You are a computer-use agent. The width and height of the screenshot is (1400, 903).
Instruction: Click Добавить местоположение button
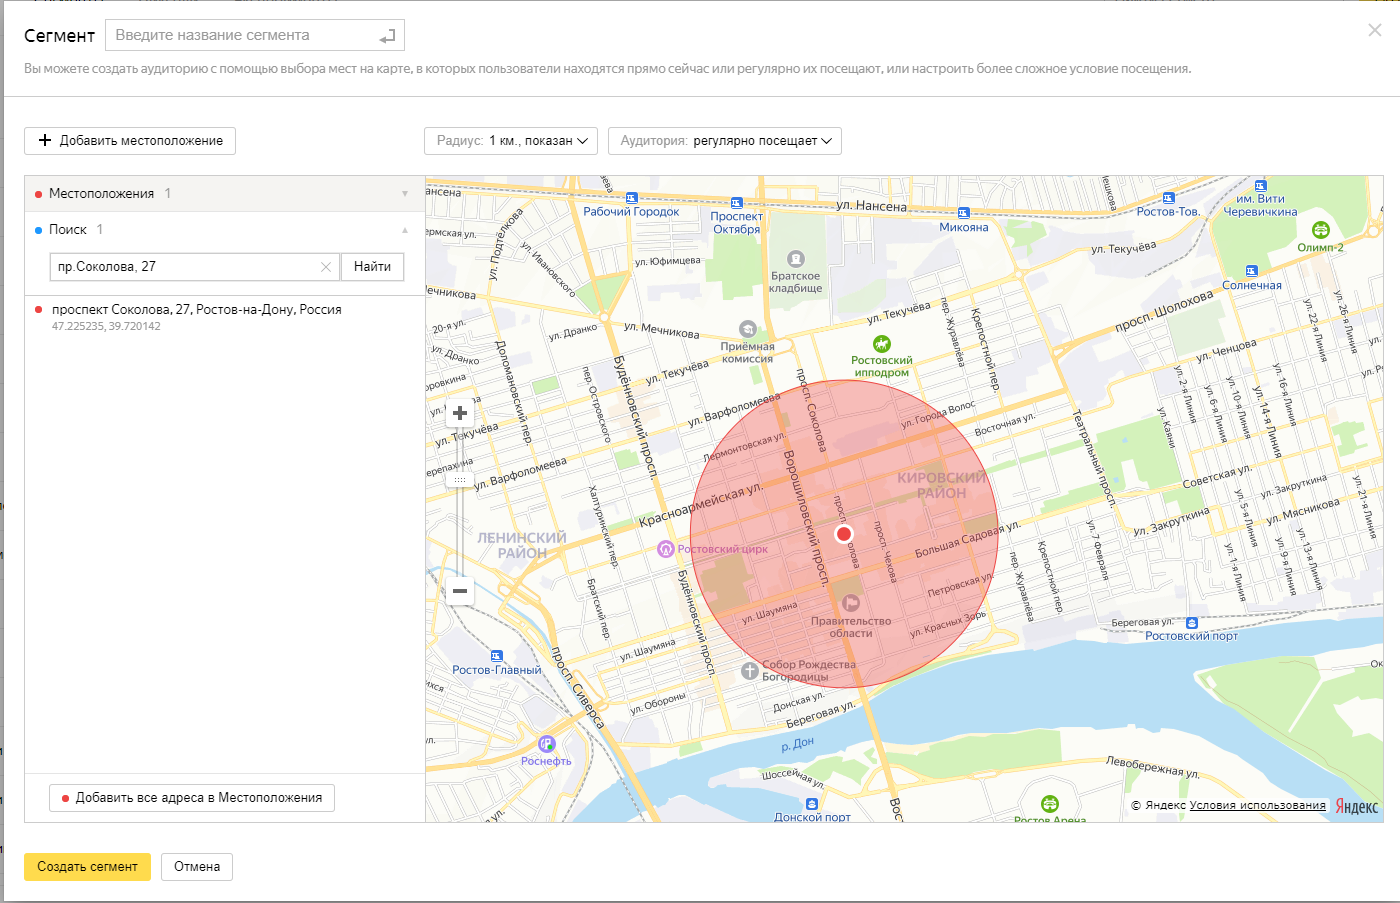coord(130,141)
